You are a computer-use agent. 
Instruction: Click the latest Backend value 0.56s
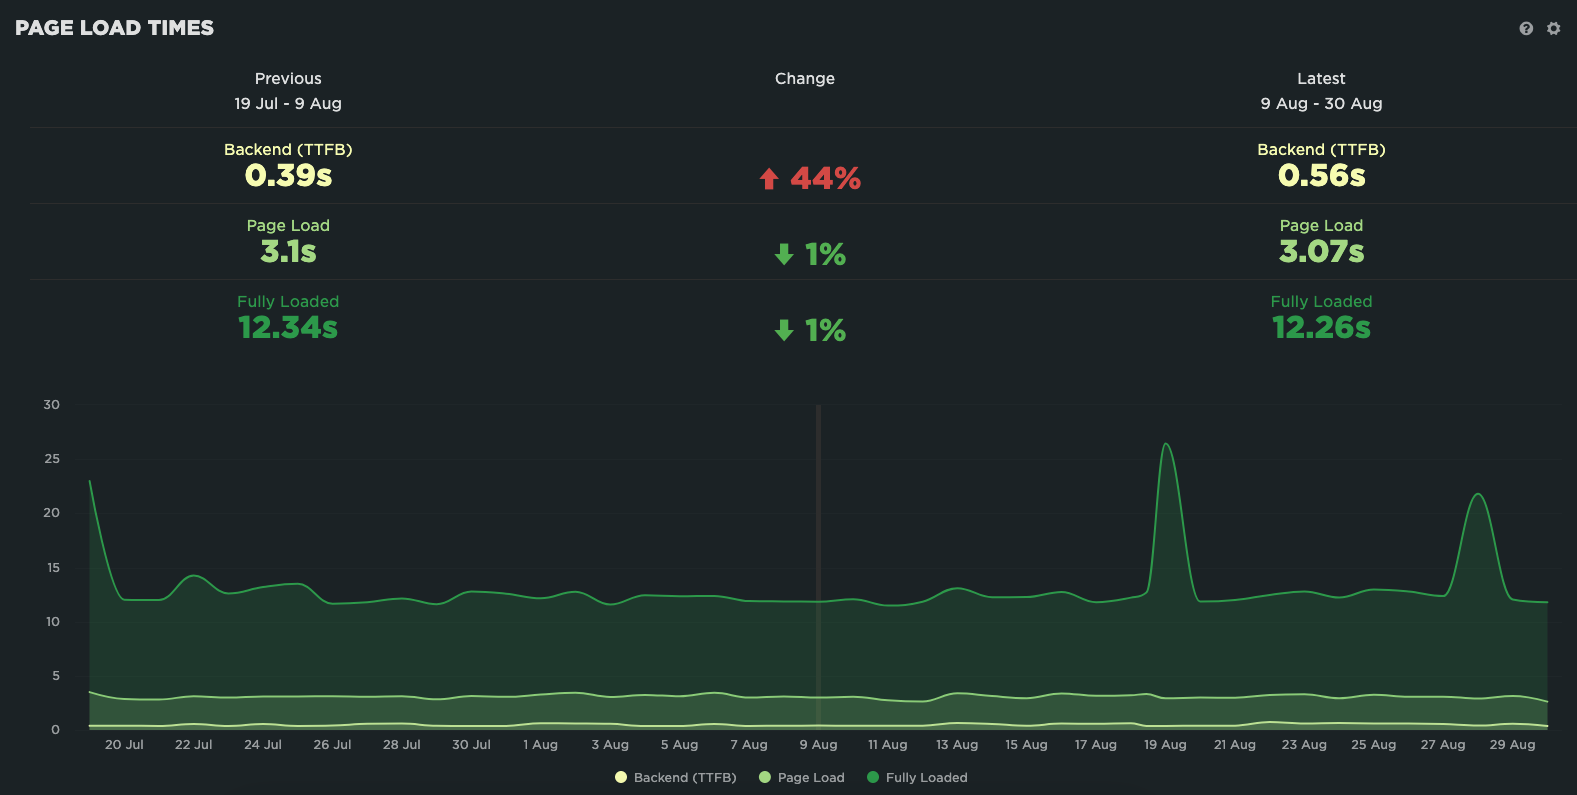pyautogui.click(x=1321, y=176)
